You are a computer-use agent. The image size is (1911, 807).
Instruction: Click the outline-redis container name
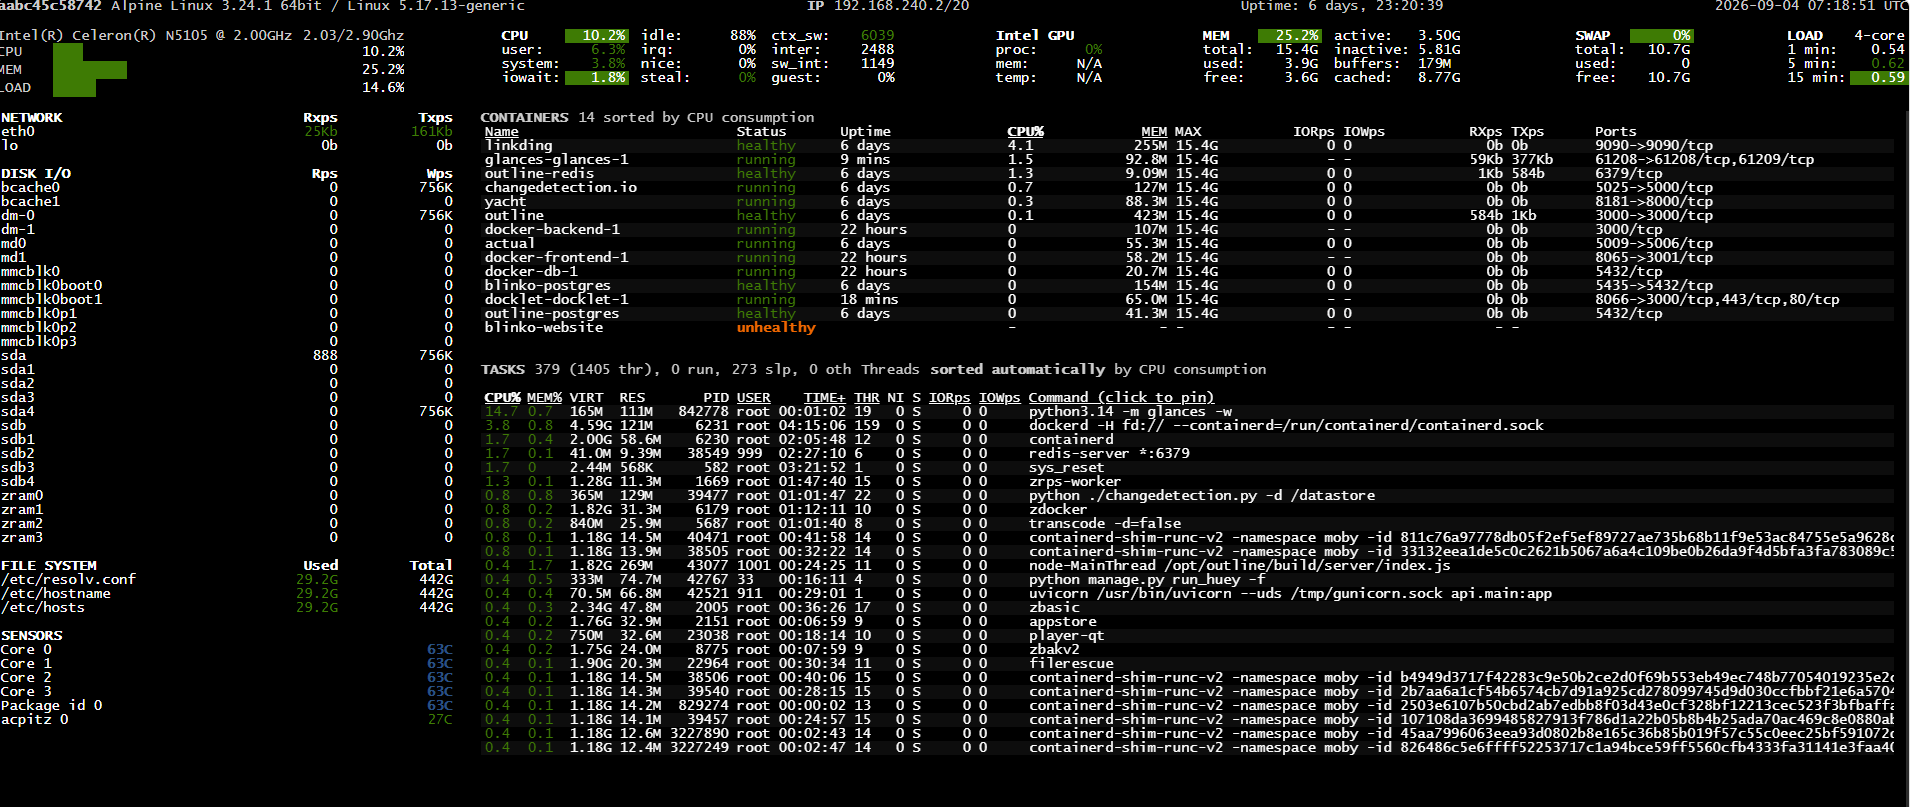coord(540,173)
